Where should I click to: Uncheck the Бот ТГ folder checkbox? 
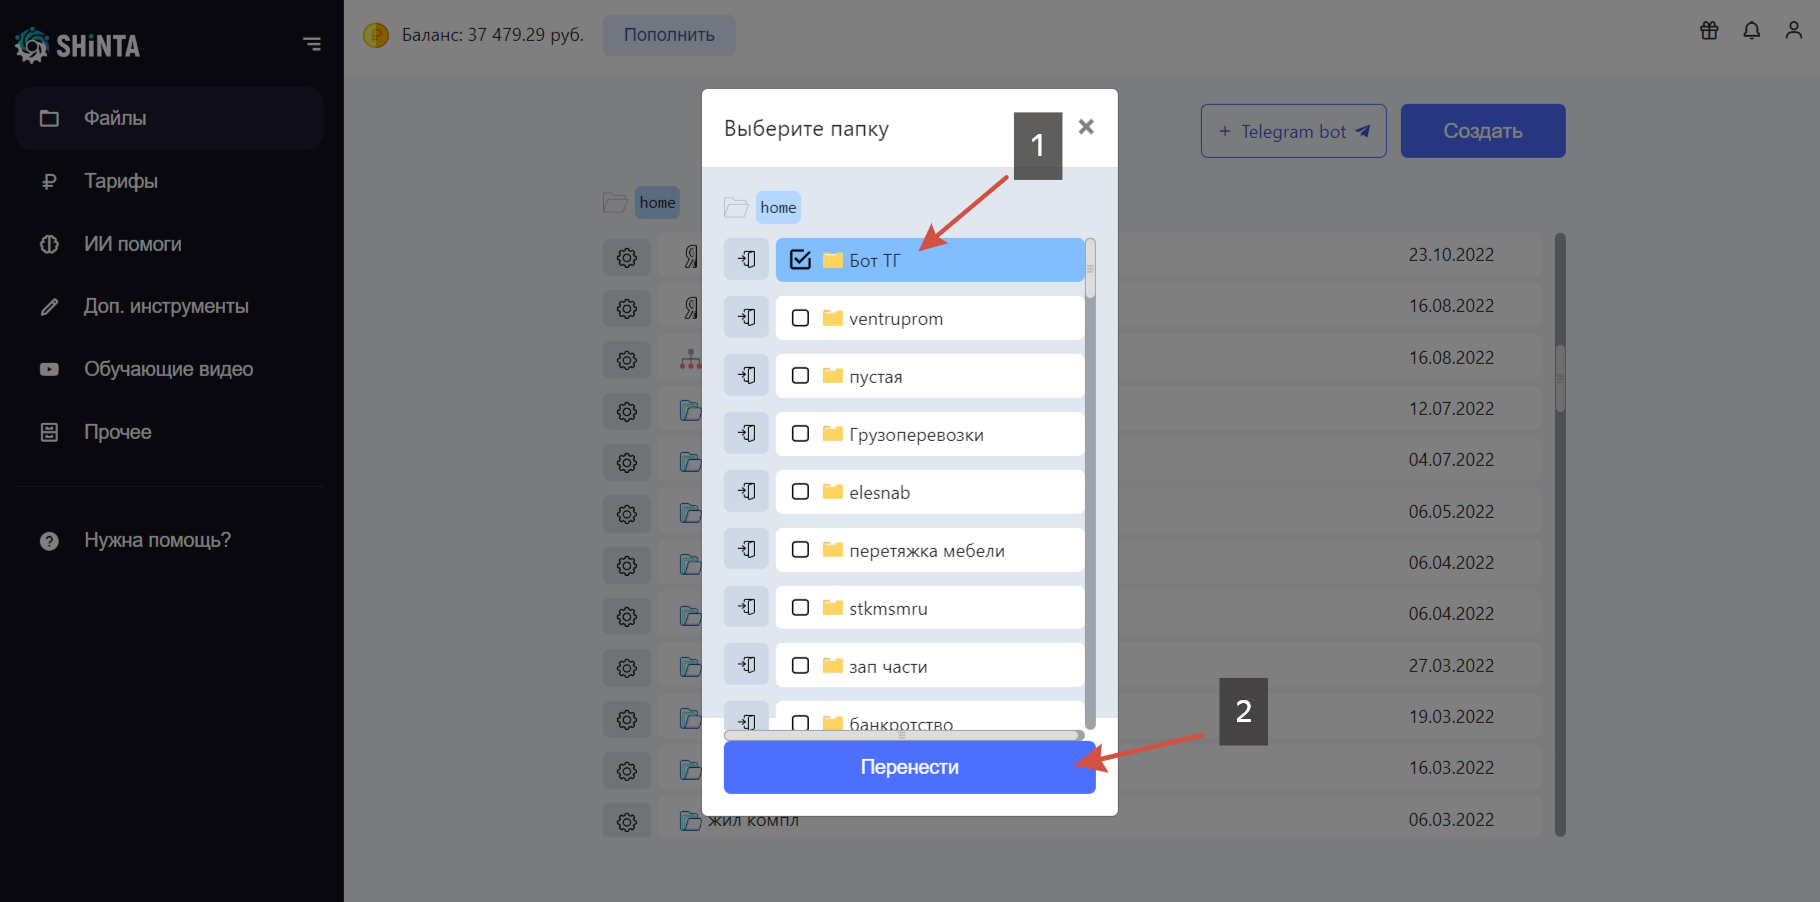[x=800, y=260]
